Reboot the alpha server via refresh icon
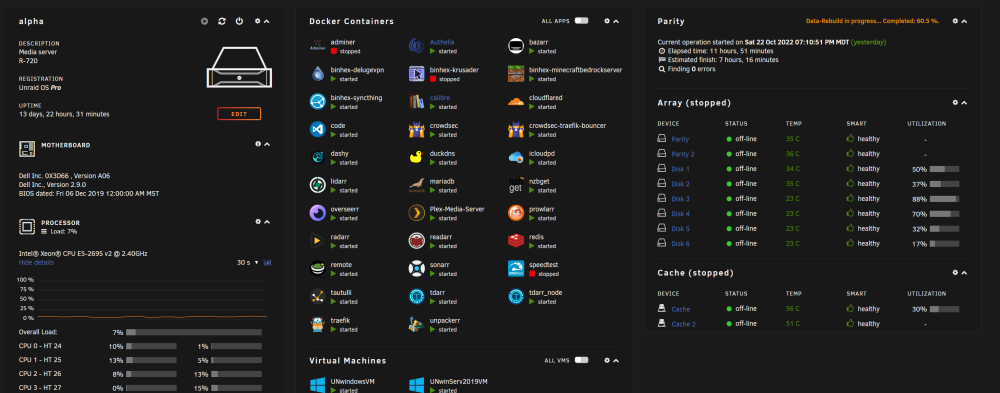The image size is (1000, 393). pyautogui.click(x=221, y=21)
